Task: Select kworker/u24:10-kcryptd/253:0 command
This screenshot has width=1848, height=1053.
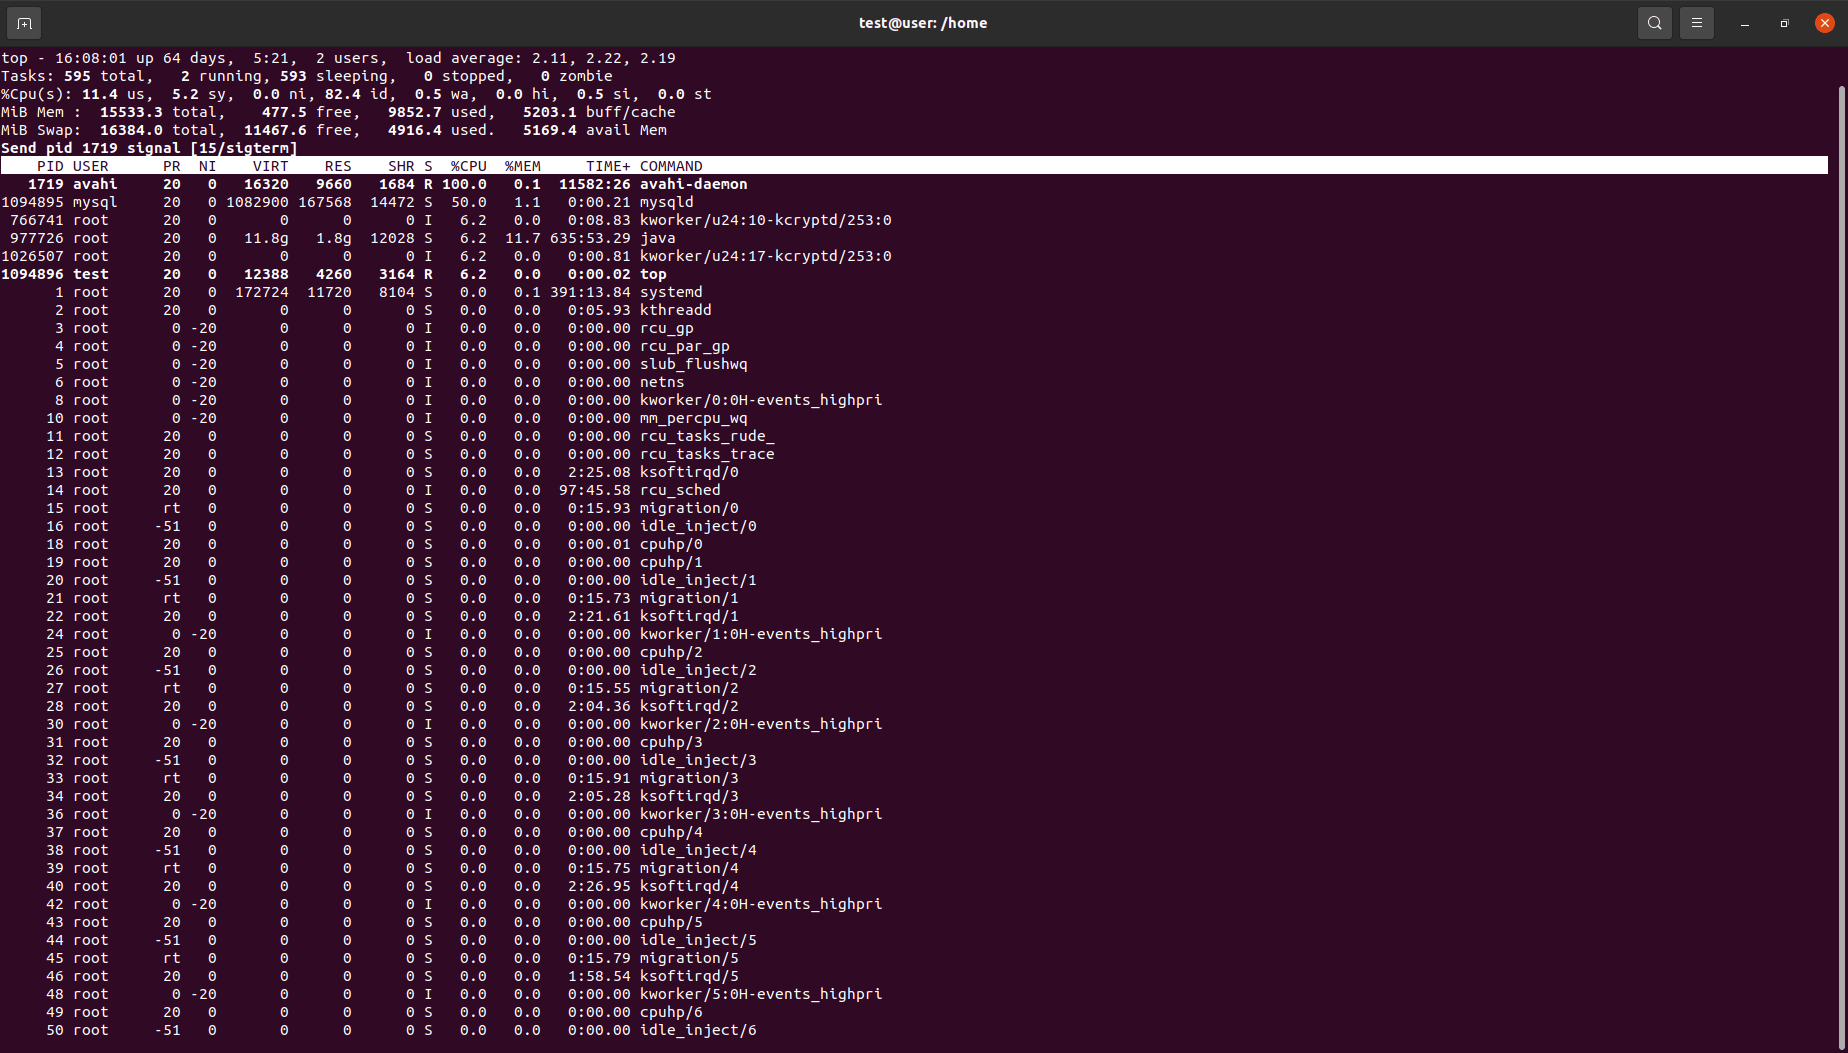Action: (x=766, y=220)
